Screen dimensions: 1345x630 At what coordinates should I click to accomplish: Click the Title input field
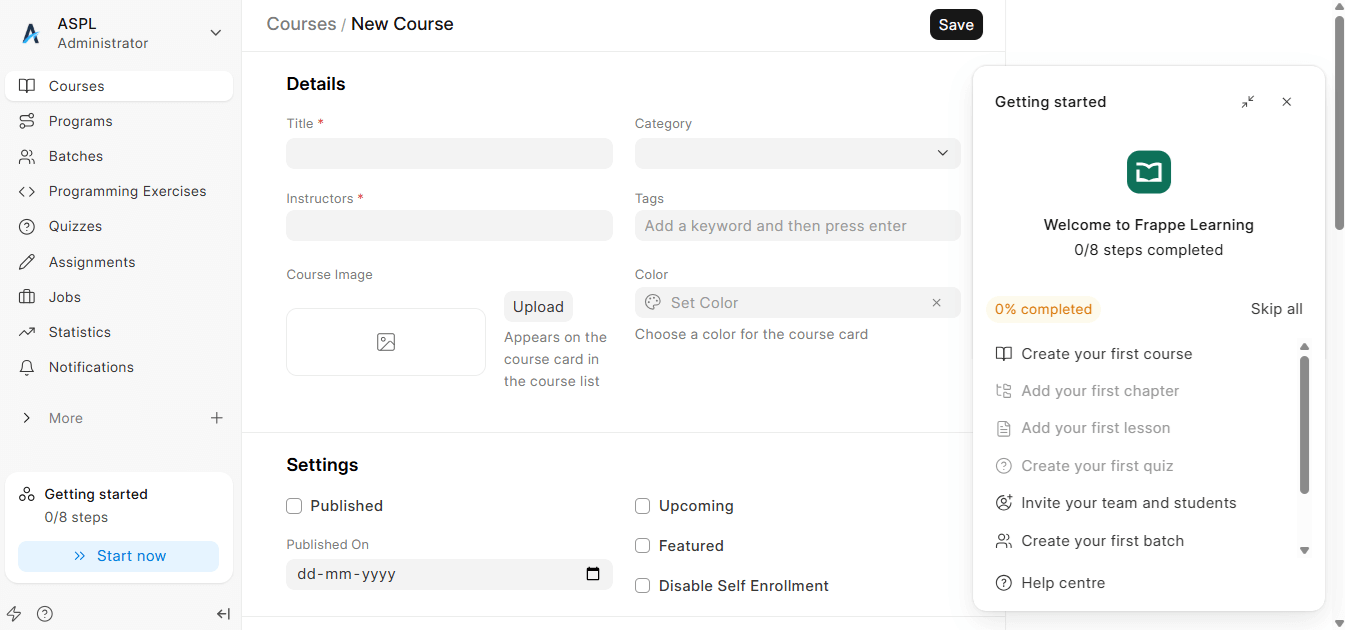449,153
